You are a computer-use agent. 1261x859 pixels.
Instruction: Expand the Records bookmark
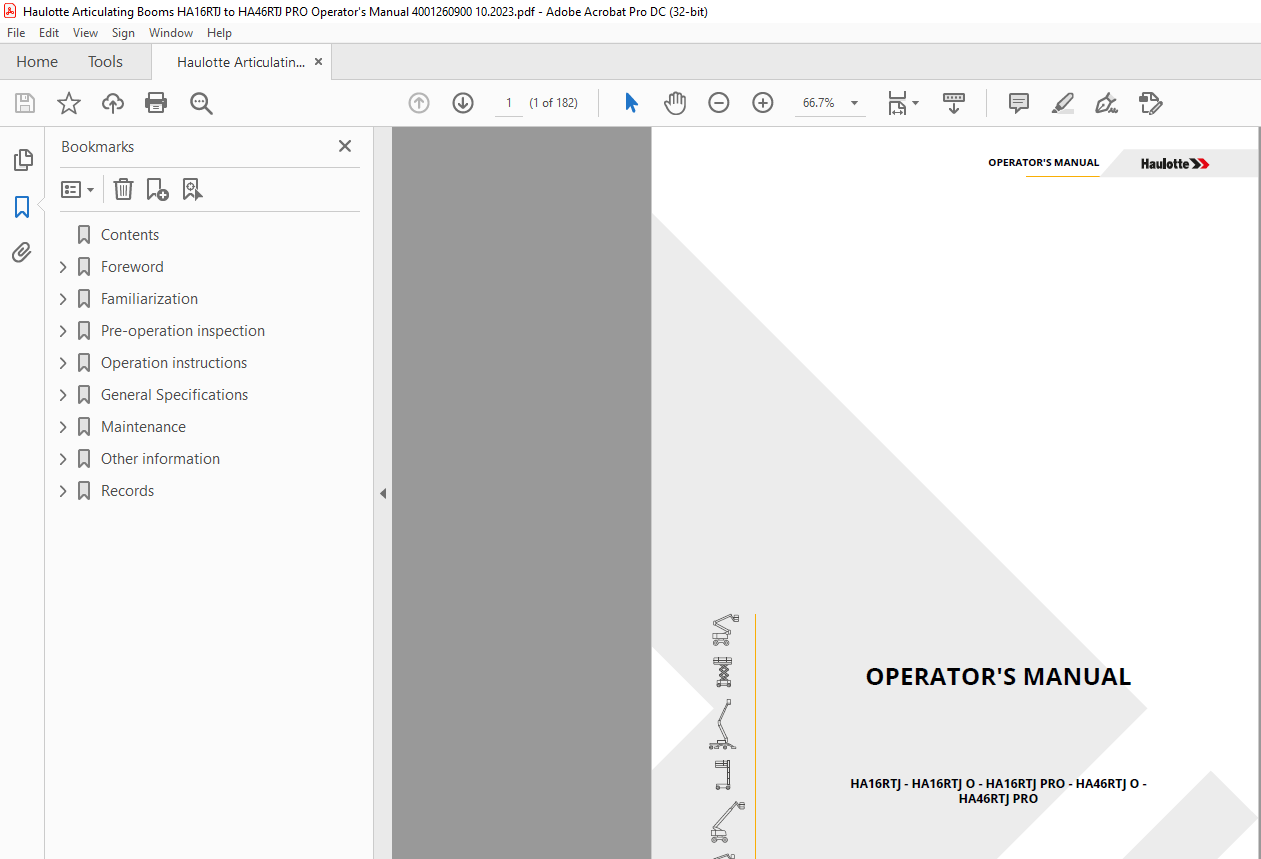coord(63,491)
